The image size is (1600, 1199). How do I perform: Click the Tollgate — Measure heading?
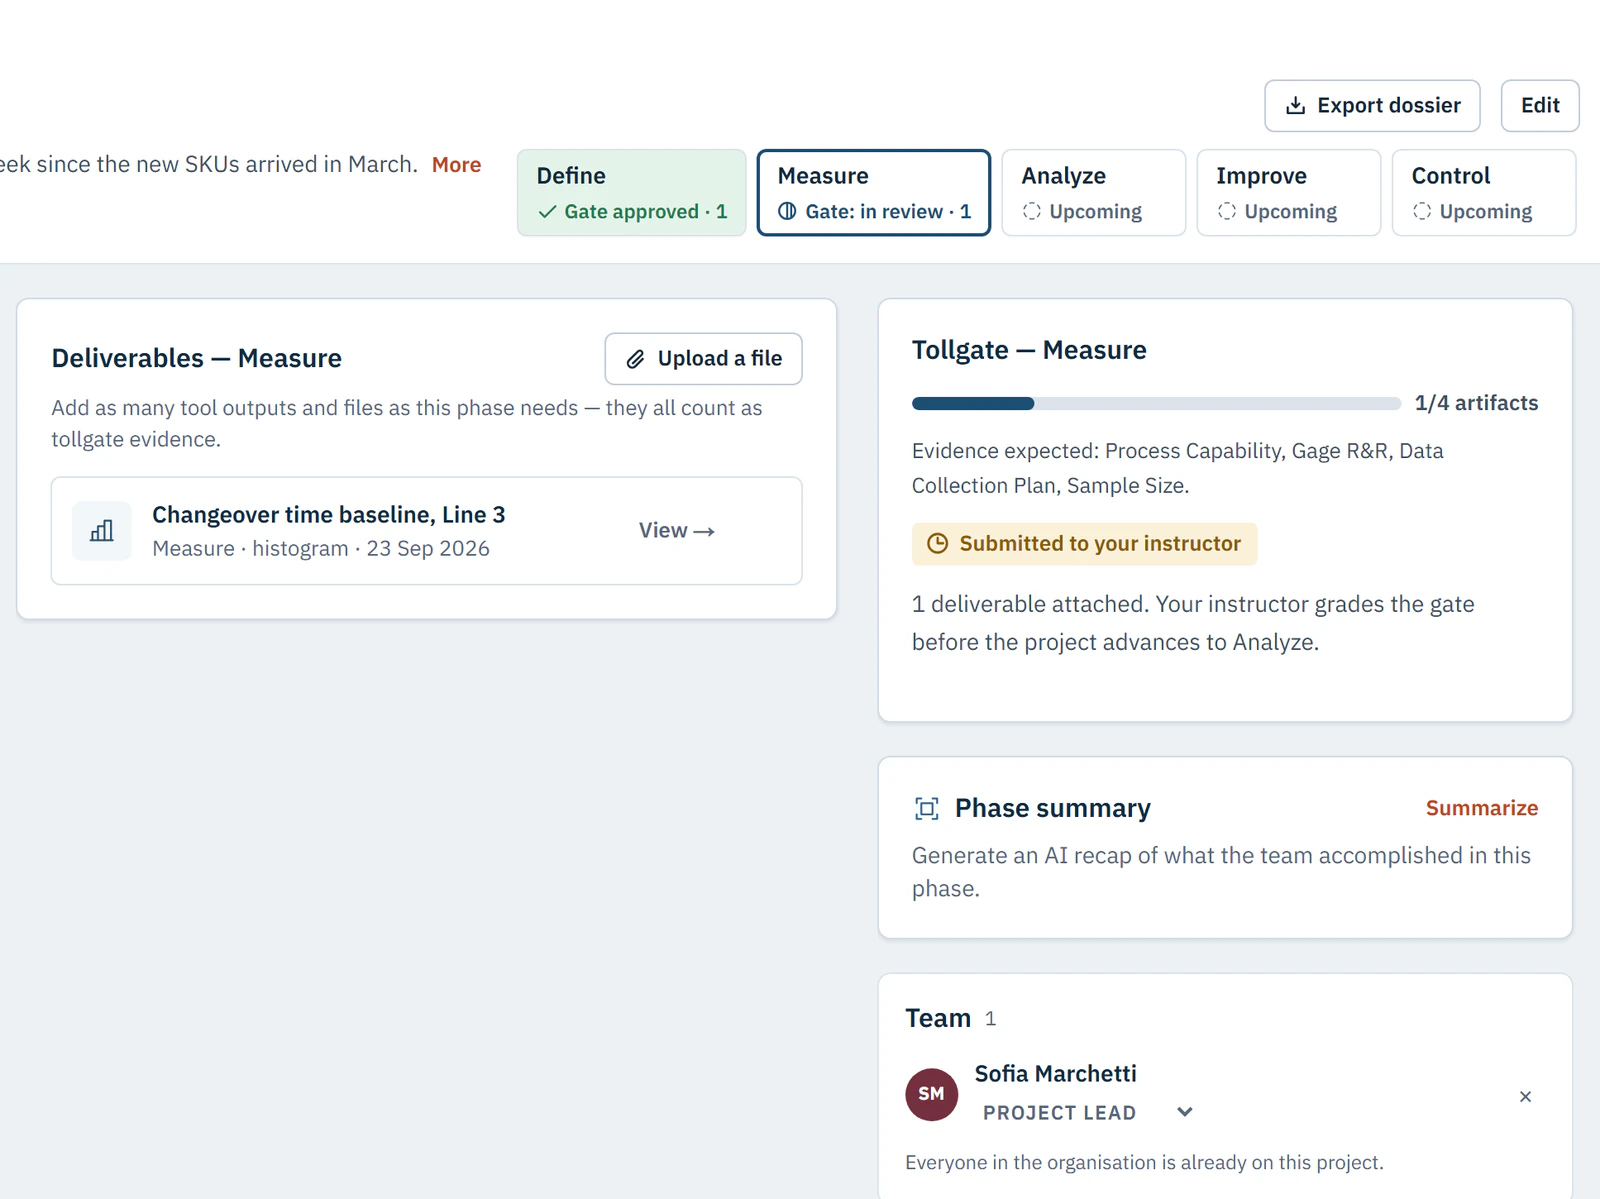1029,350
